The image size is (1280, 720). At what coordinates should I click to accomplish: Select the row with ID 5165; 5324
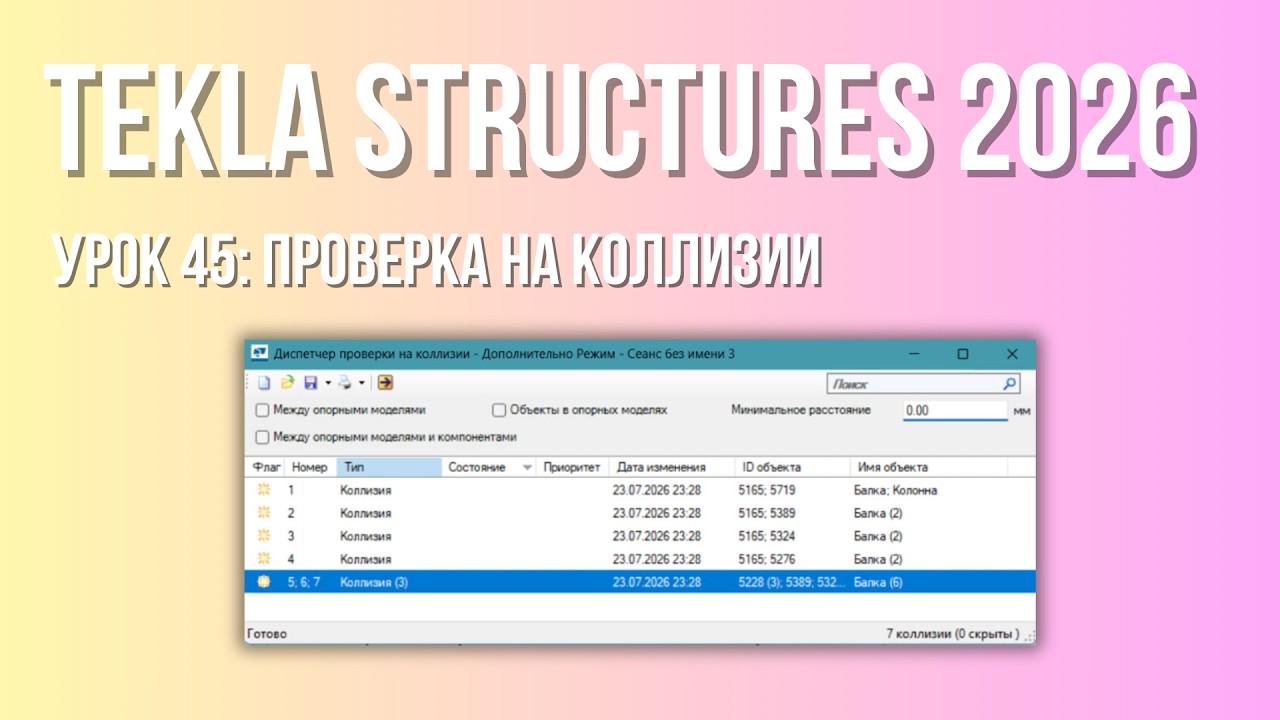[x=640, y=536]
